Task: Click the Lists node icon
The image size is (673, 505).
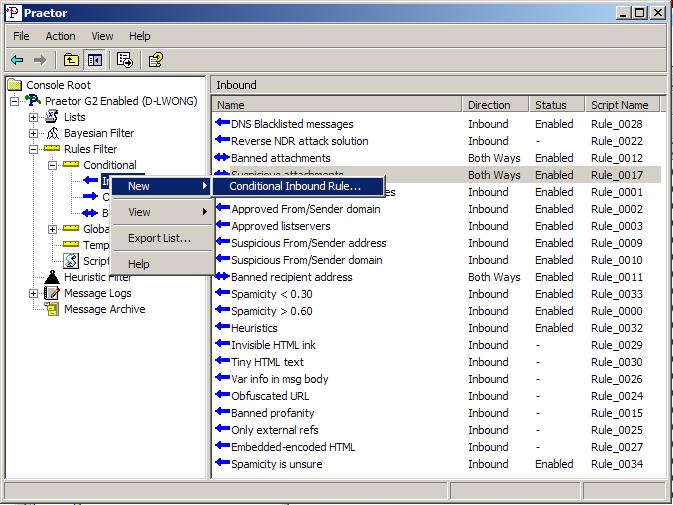Action: tap(52, 116)
